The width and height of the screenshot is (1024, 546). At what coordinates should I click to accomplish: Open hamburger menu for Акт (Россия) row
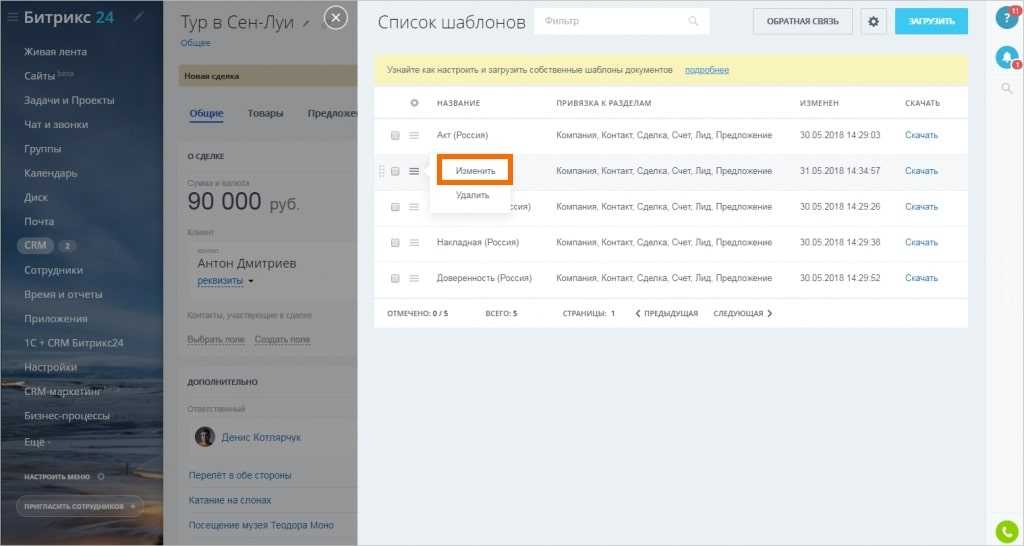click(x=414, y=135)
